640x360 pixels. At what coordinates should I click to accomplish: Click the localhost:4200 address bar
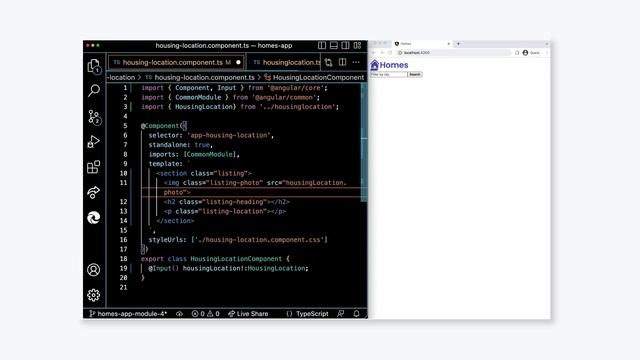[453, 53]
